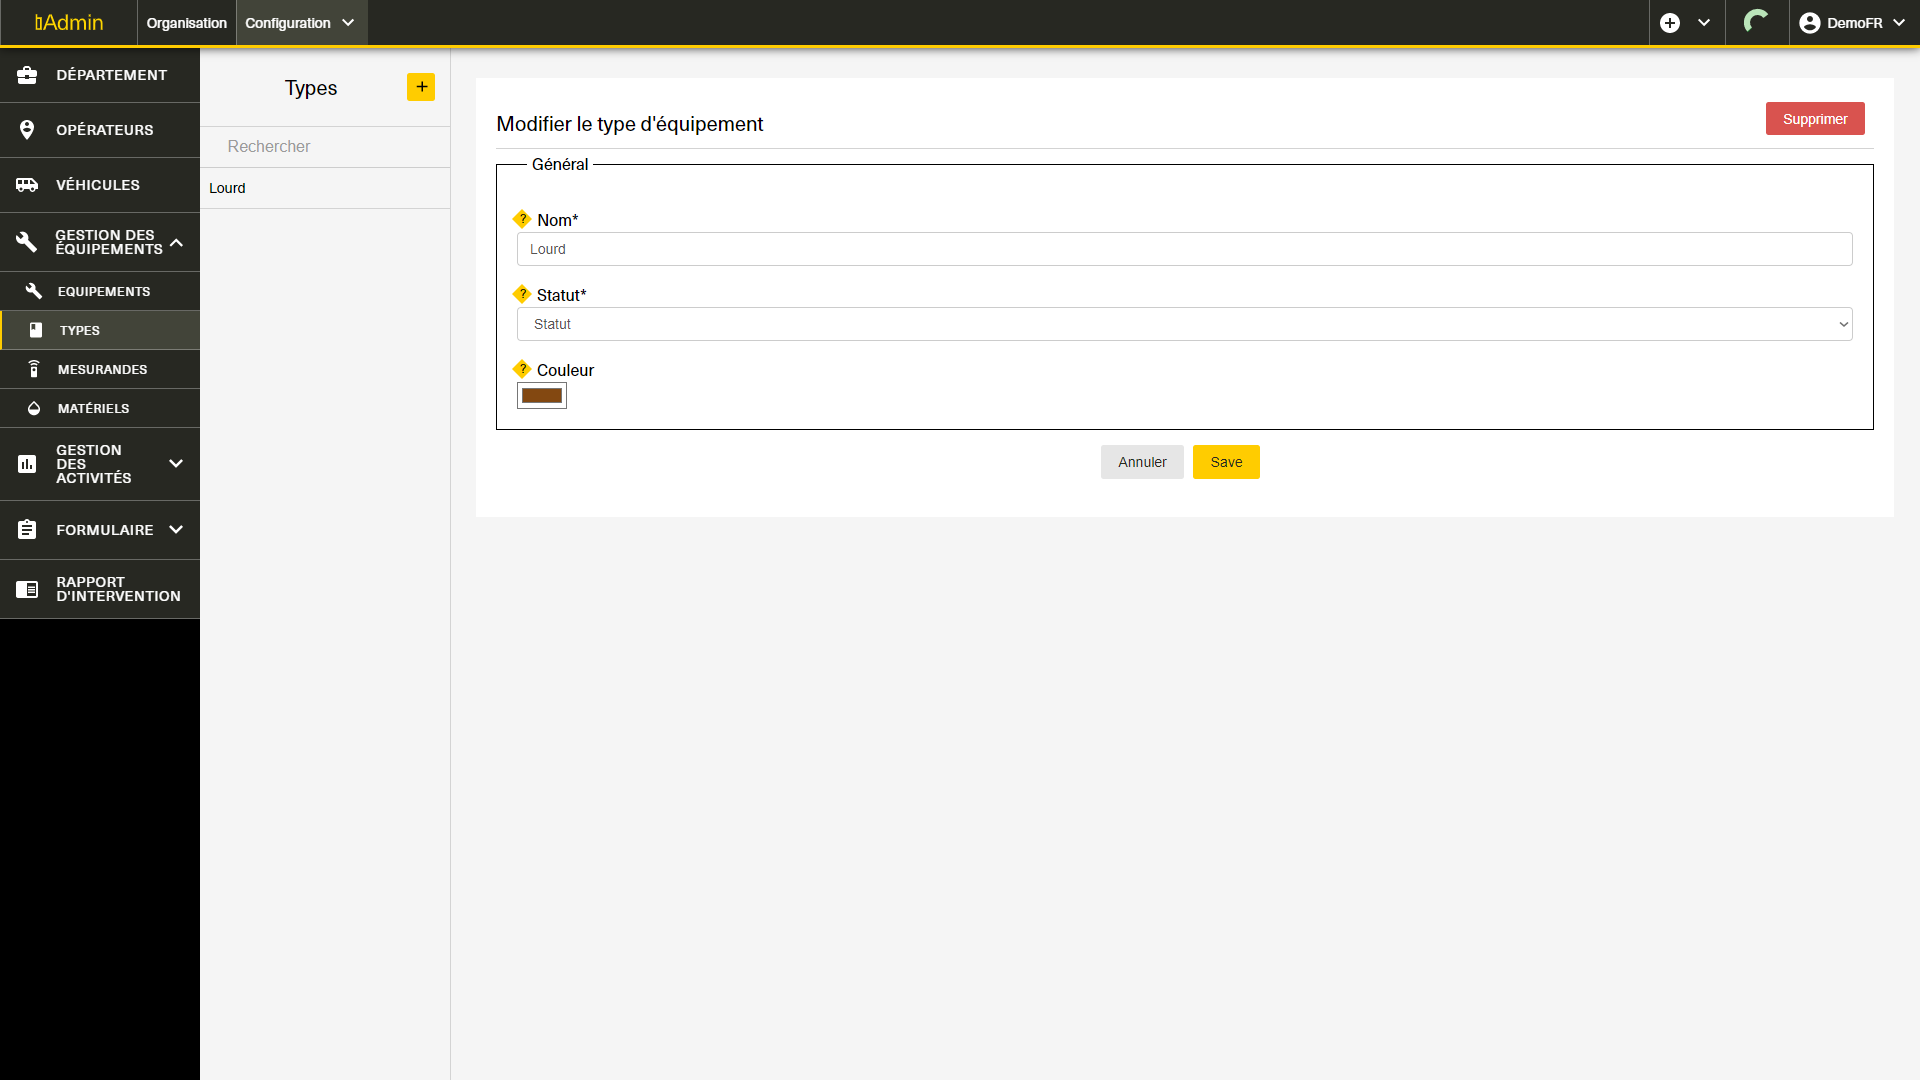Click the Supprimer button
The width and height of the screenshot is (1920, 1080).
tap(1814, 119)
